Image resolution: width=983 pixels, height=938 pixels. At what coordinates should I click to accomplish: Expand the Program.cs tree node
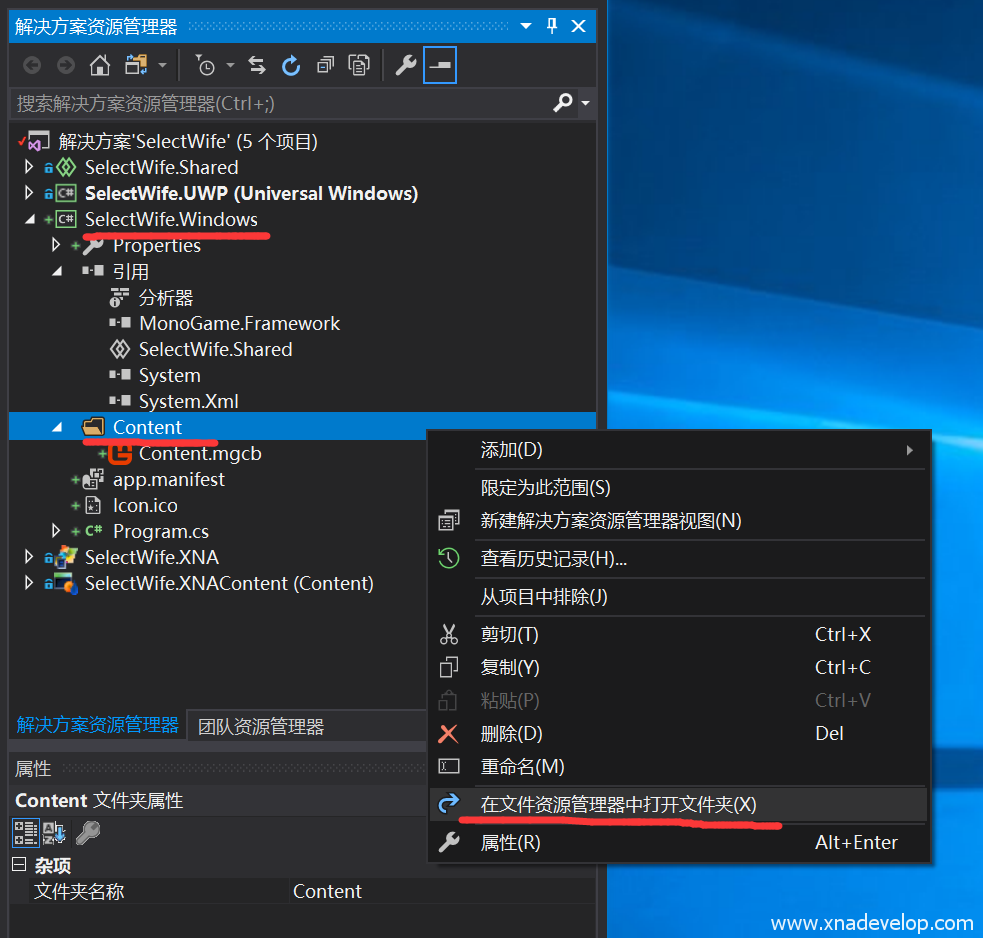[x=56, y=531]
